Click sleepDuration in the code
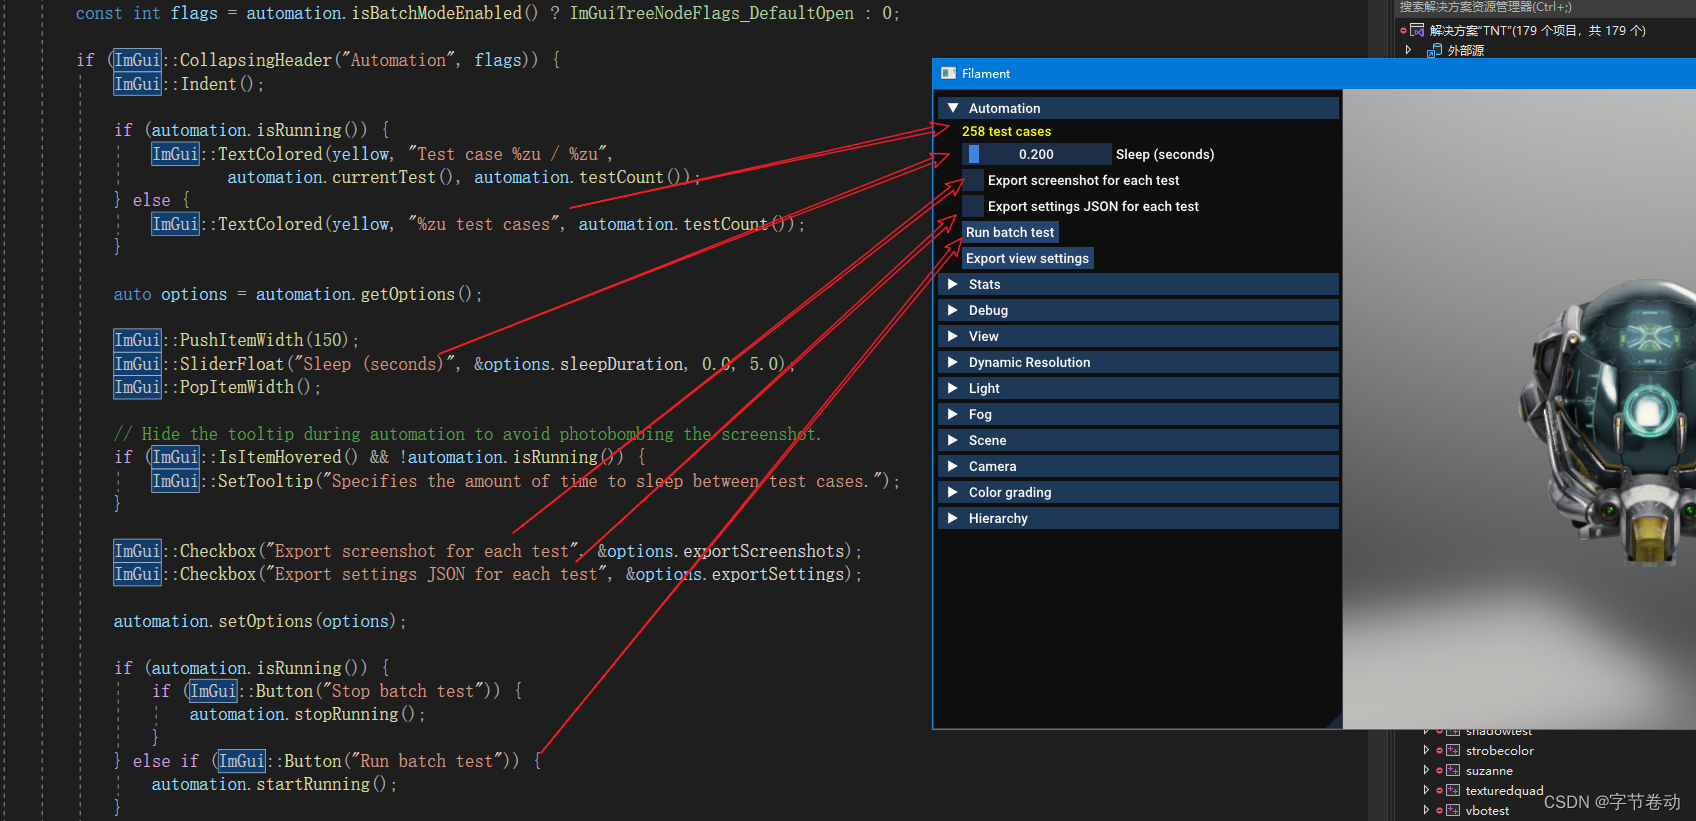The image size is (1696, 821). 623,364
